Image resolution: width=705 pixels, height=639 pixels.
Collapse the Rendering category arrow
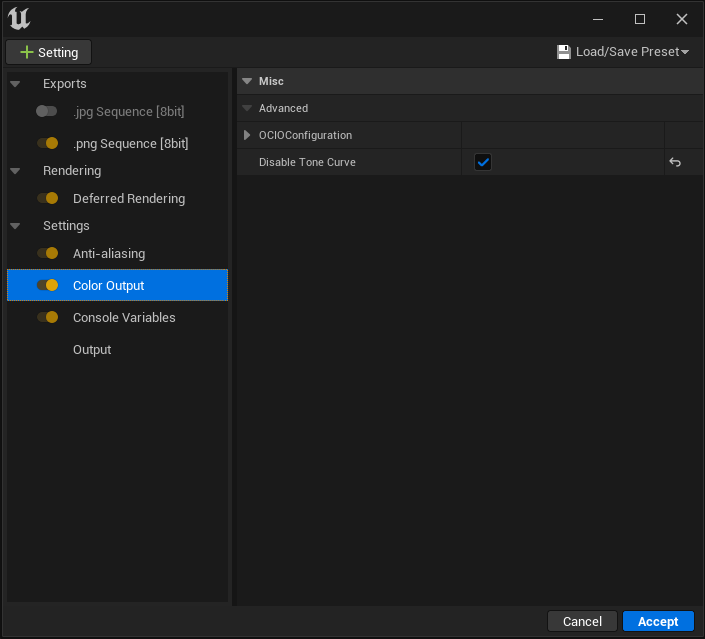point(16,171)
